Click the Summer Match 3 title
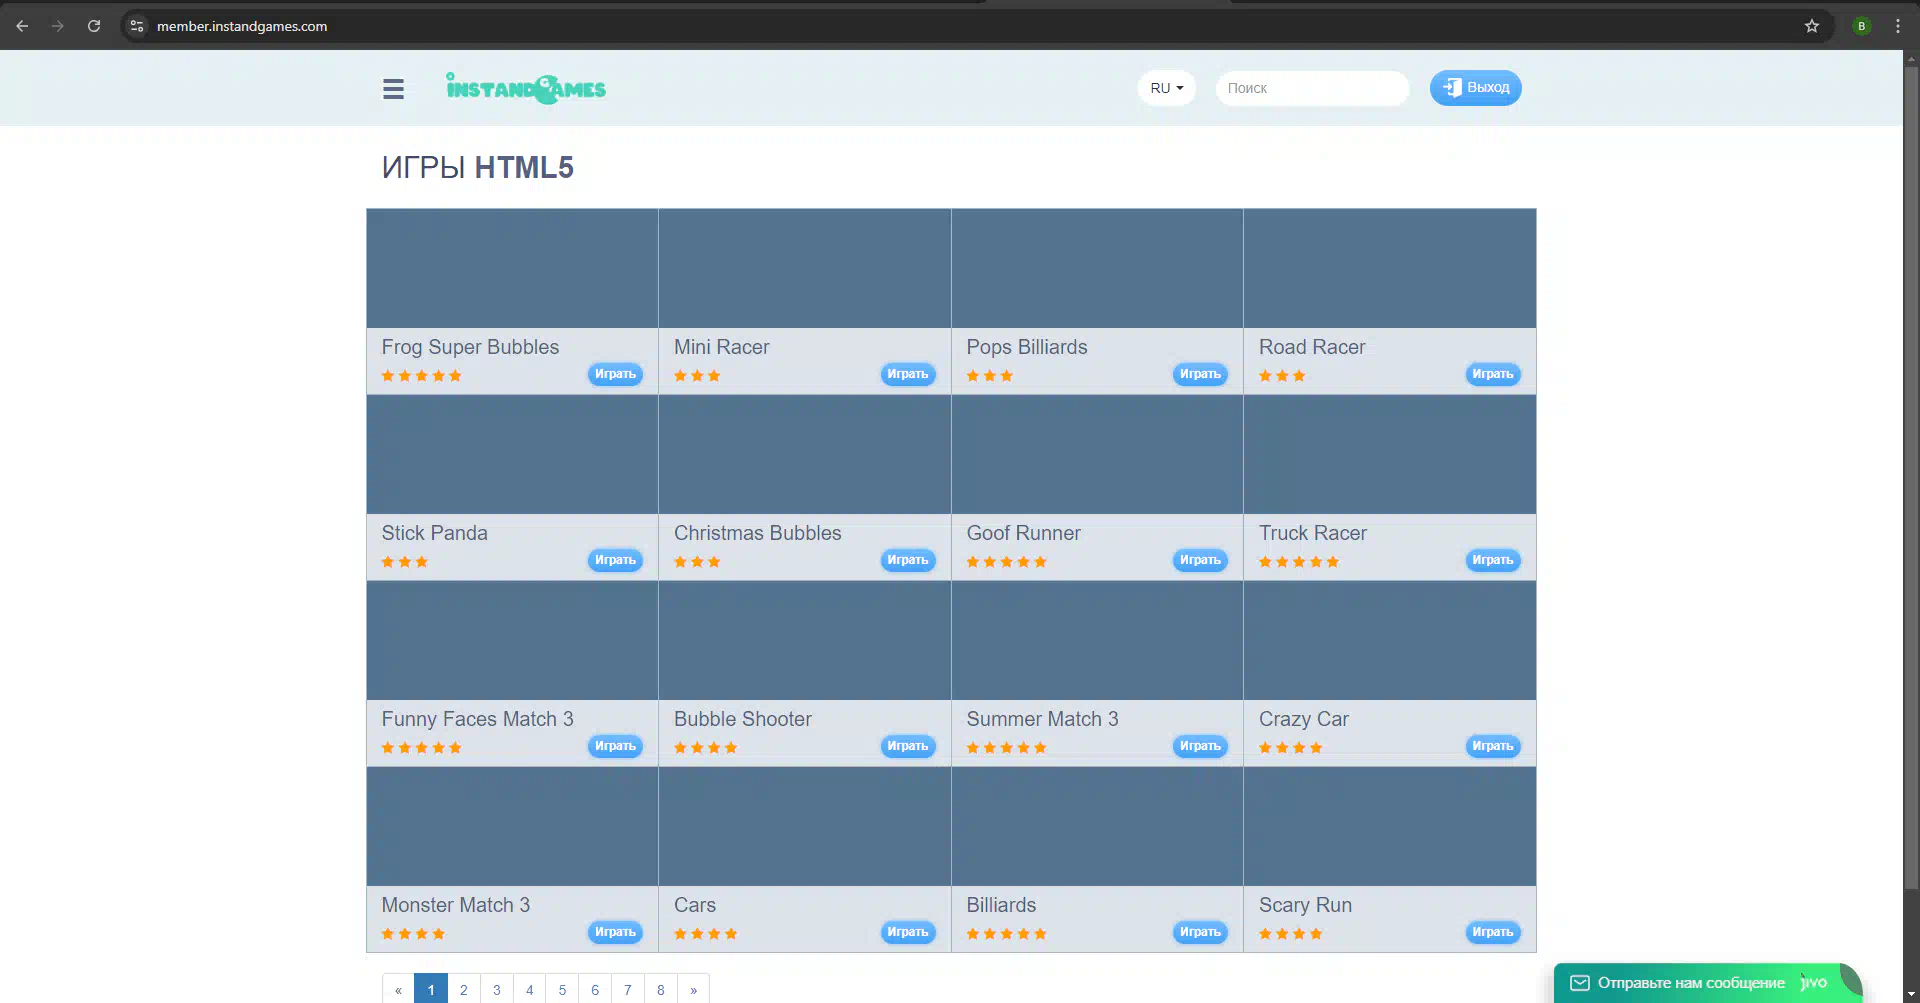Image resolution: width=1920 pixels, height=1003 pixels. [1042, 719]
